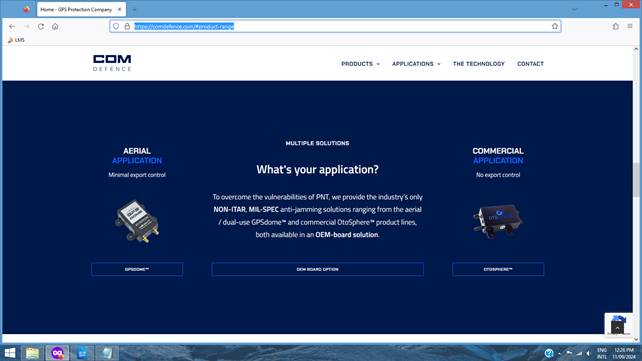Open The Technology page

point(479,64)
